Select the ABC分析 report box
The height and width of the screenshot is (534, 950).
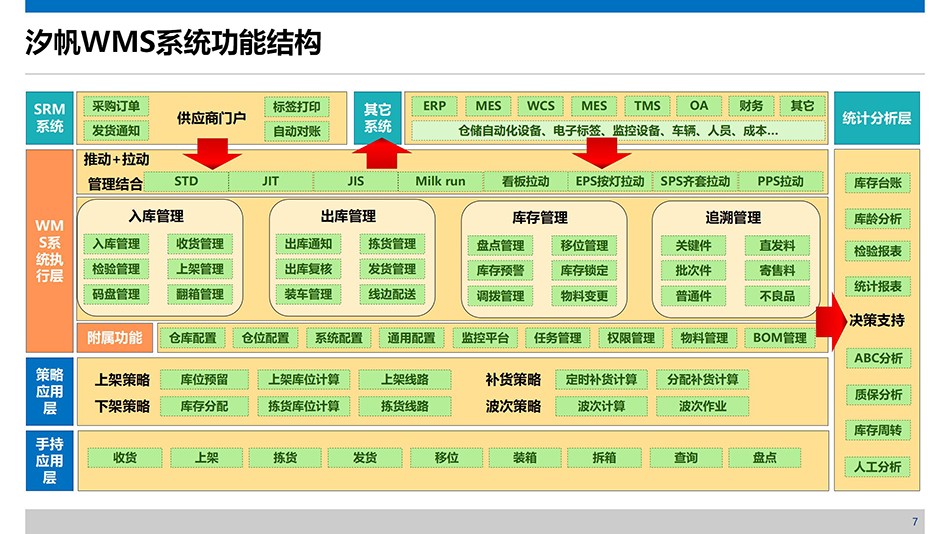878,358
